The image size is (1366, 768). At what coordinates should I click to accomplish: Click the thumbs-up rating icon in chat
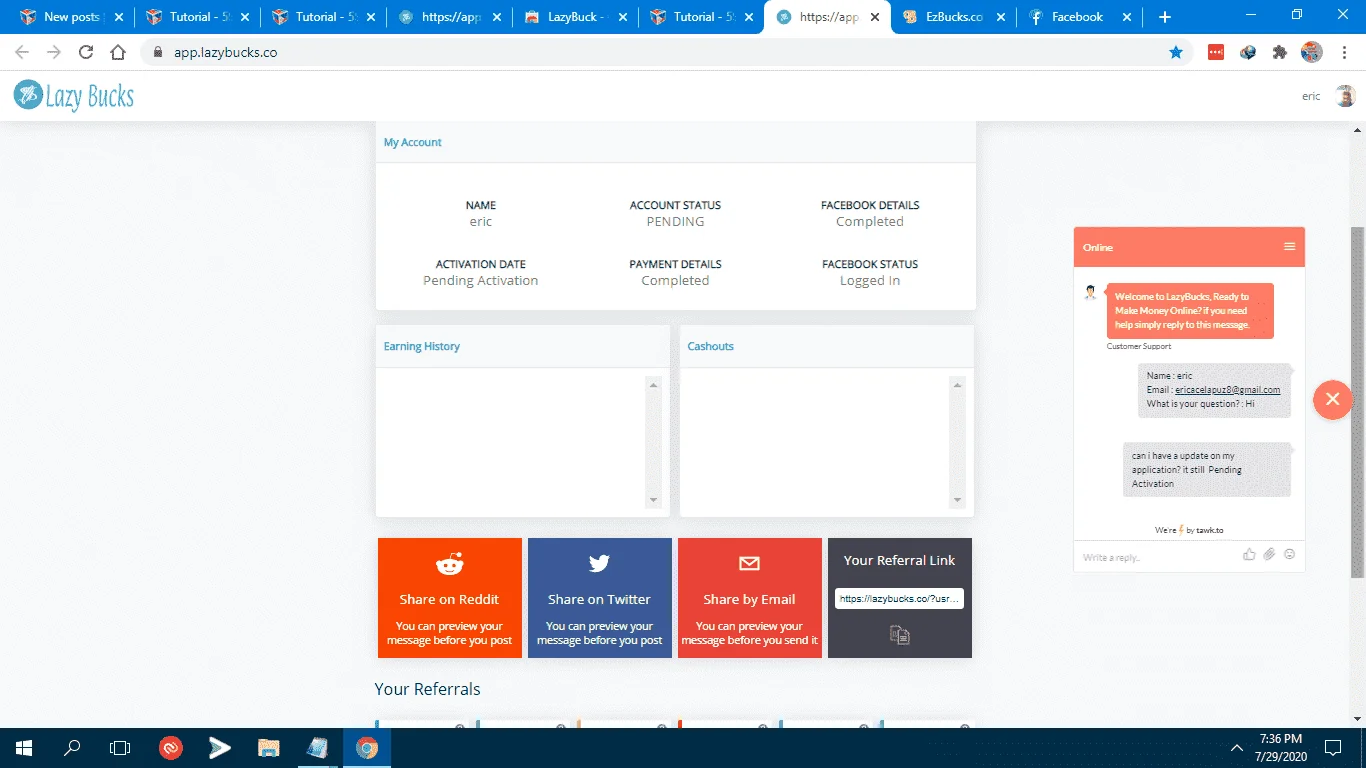pos(1249,554)
